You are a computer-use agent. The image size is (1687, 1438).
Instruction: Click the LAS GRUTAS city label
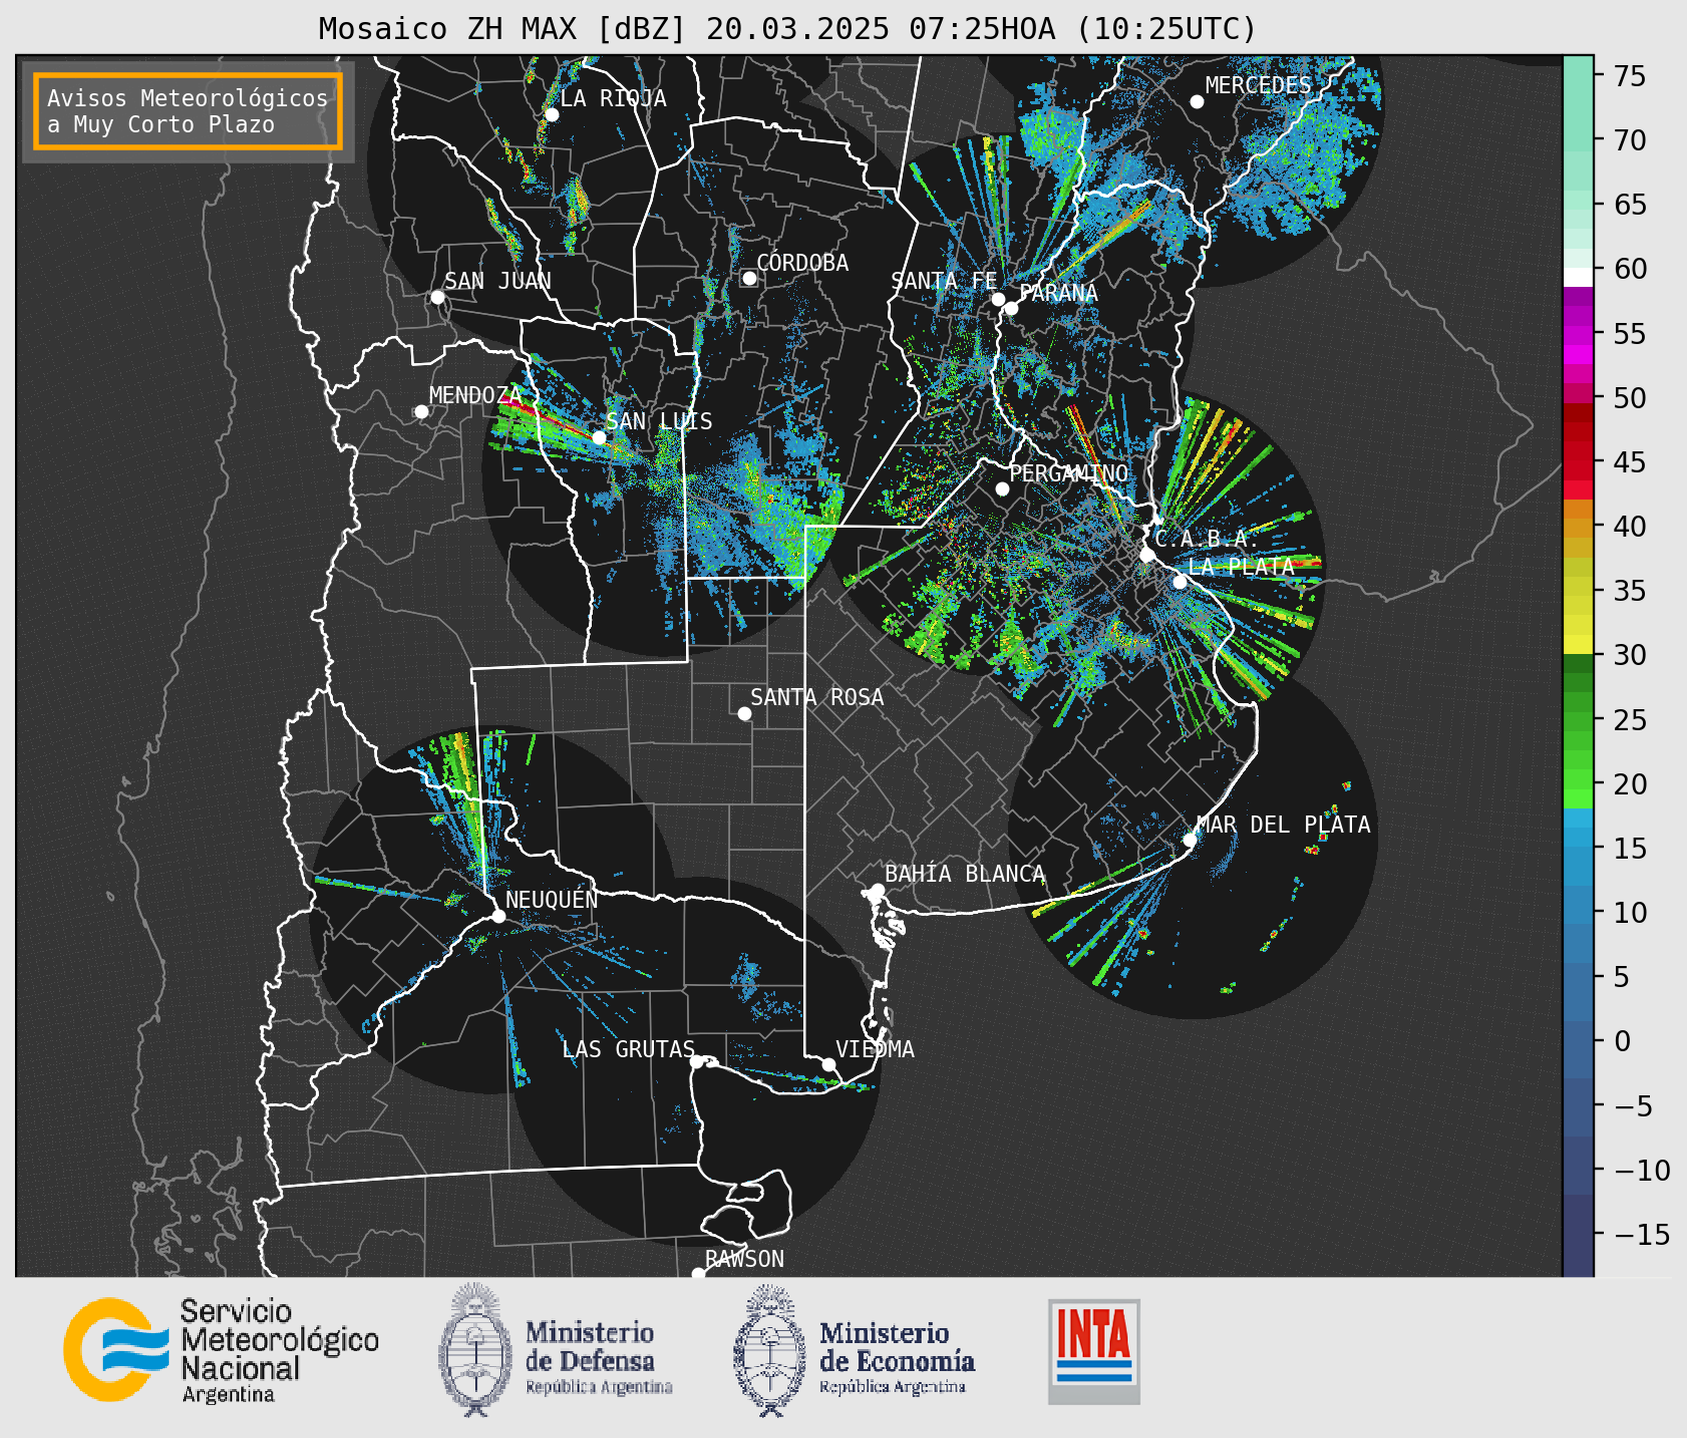point(628,1049)
